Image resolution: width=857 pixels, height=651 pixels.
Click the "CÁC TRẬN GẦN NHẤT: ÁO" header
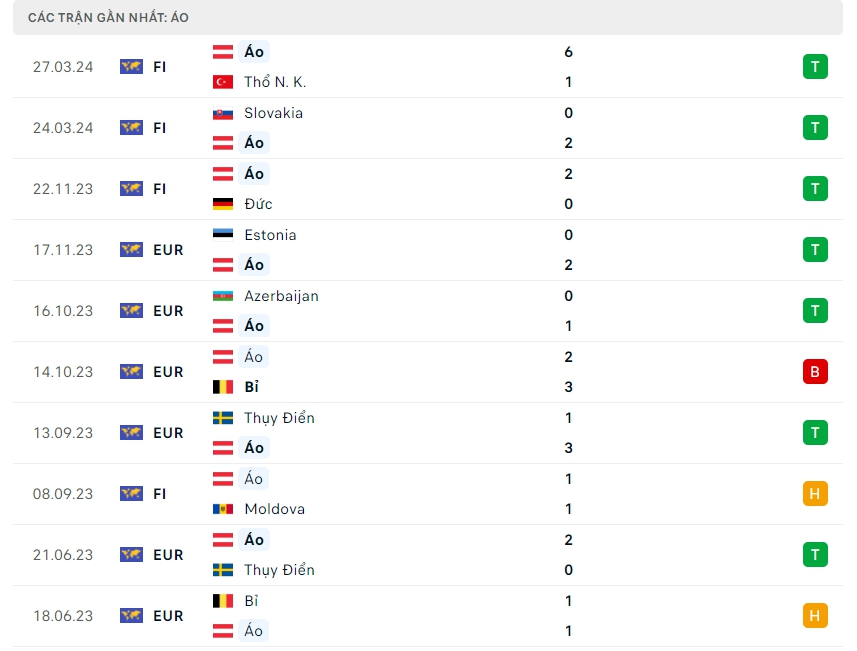coord(108,18)
